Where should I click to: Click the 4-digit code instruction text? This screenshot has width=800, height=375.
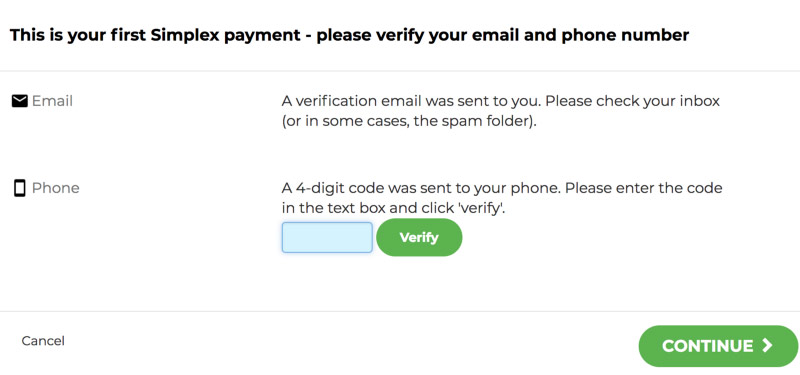(x=502, y=198)
